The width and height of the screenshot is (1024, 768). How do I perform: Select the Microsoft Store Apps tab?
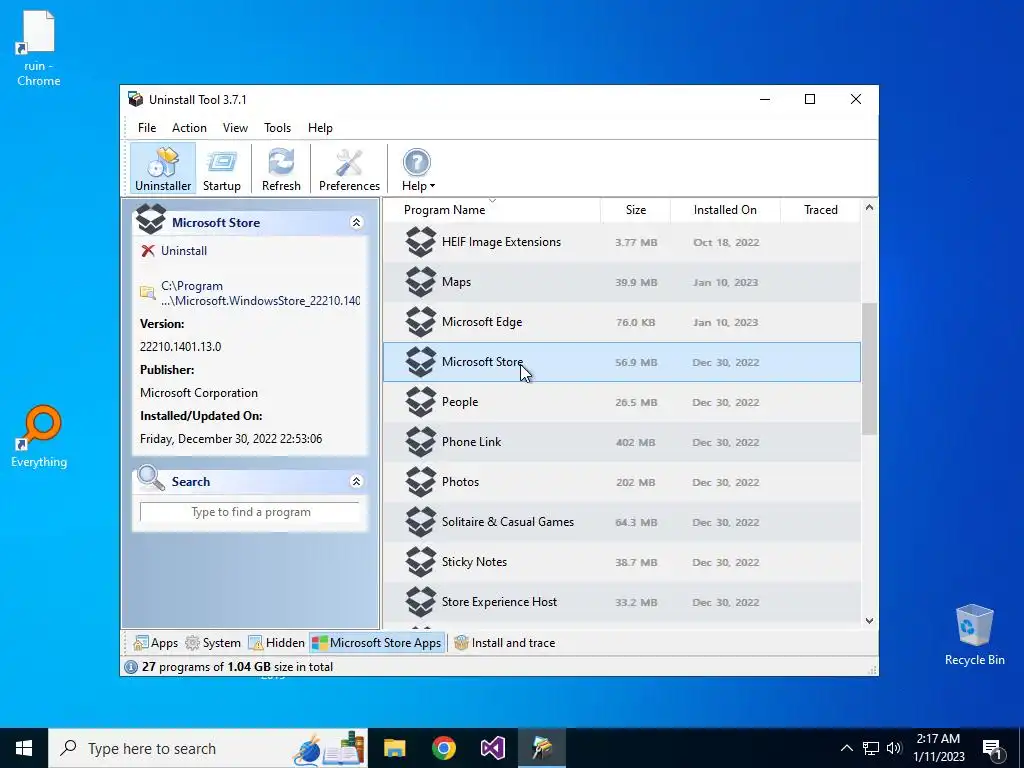click(x=377, y=643)
